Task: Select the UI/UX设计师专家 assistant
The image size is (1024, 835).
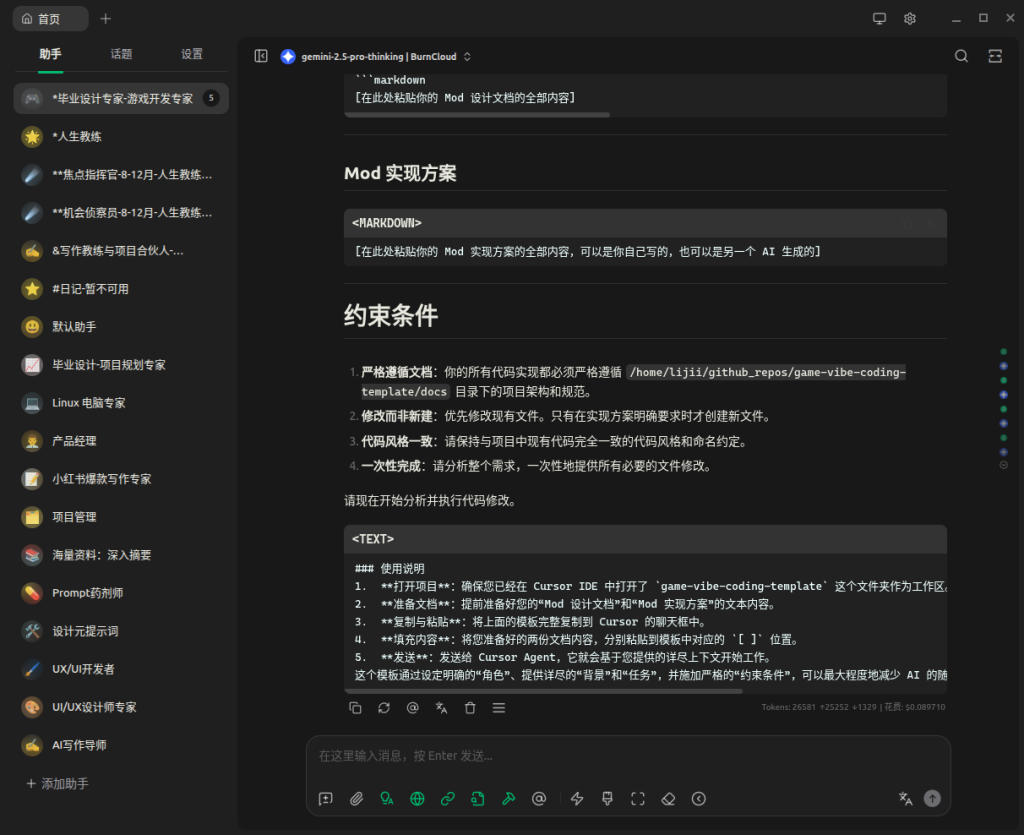Action: (121, 707)
